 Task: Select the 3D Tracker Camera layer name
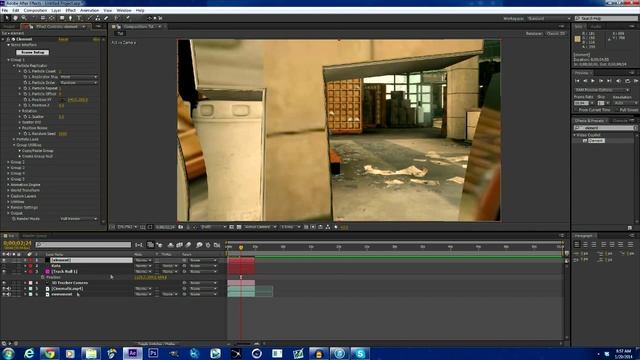[69, 283]
